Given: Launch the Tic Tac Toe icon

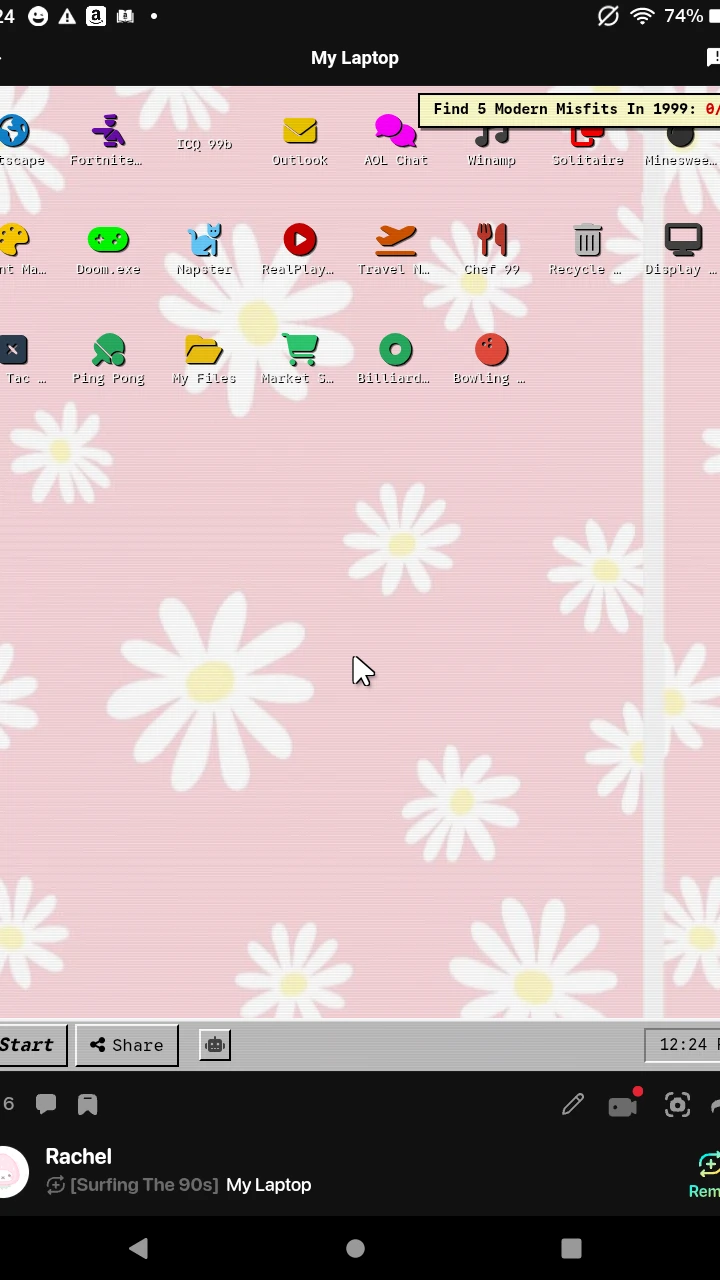Looking at the screenshot, I should pyautogui.click(x=12, y=350).
